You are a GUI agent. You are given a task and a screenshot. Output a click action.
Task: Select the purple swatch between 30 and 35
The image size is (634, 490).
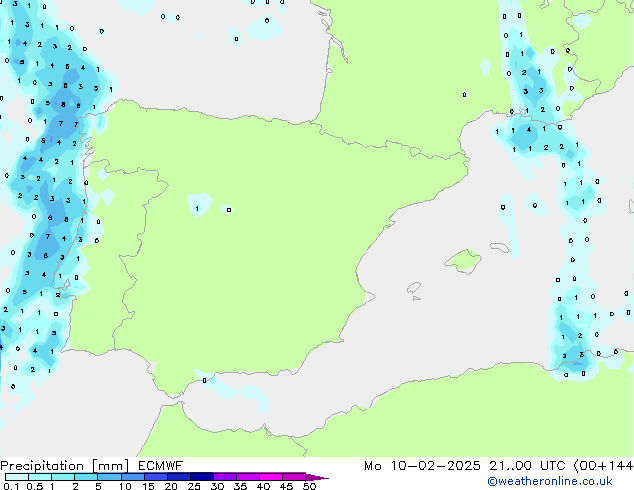(x=226, y=477)
